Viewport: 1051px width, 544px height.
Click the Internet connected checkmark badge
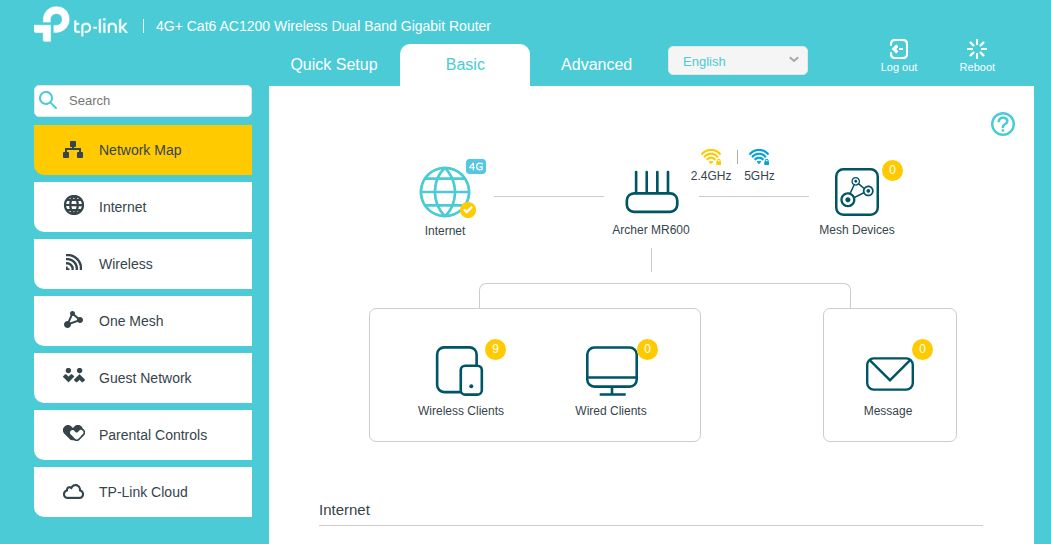468,210
